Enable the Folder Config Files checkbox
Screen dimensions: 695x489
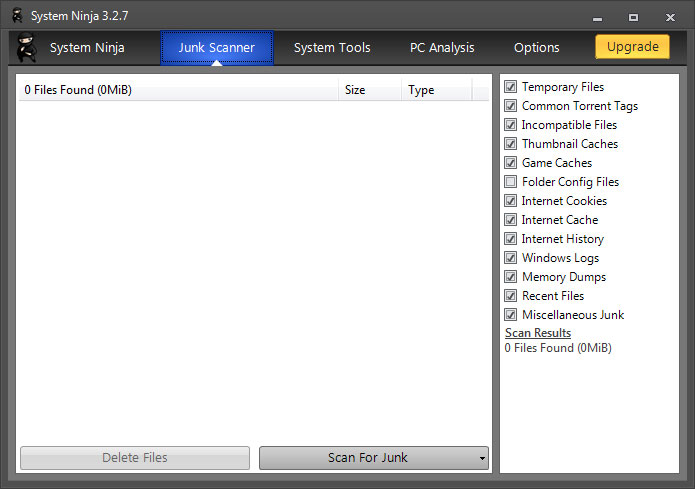[511, 181]
